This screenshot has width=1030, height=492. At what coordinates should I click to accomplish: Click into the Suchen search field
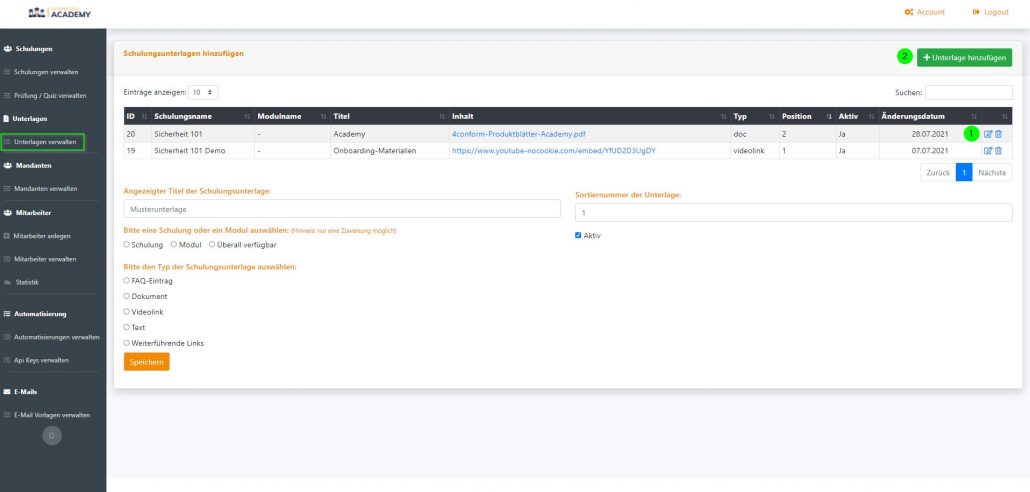coord(968,92)
